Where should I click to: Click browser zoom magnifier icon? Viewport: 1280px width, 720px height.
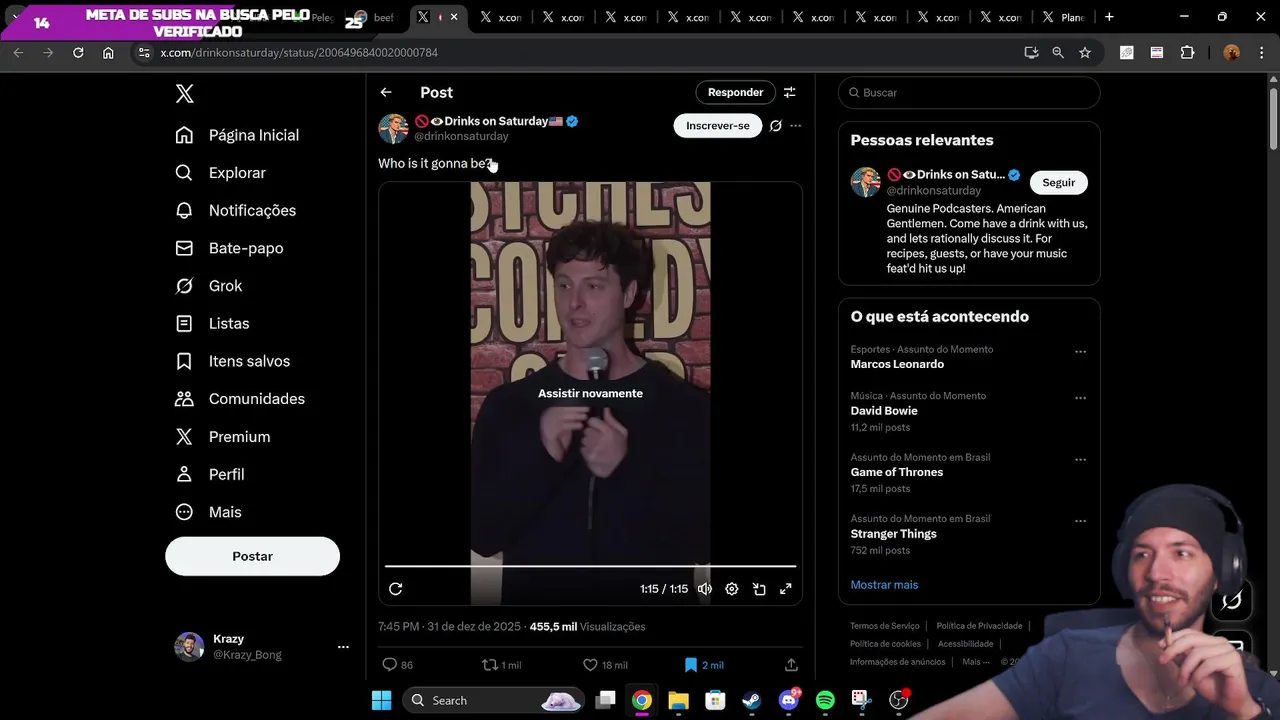click(1058, 53)
